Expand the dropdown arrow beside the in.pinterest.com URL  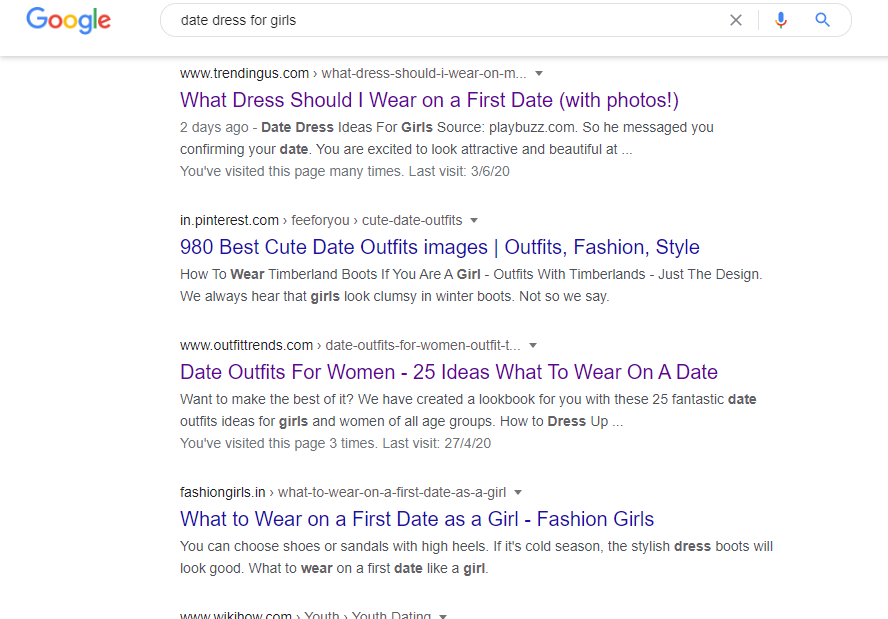[x=474, y=220]
